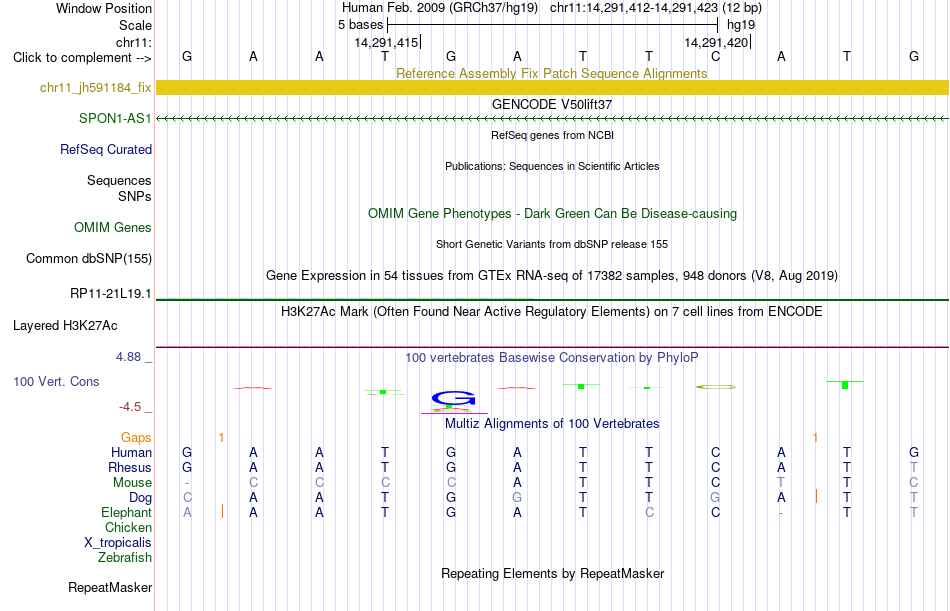The width and height of the screenshot is (950, 611).
Task: Click the 'Scale' label on the left
Action: tap(135, 25)
